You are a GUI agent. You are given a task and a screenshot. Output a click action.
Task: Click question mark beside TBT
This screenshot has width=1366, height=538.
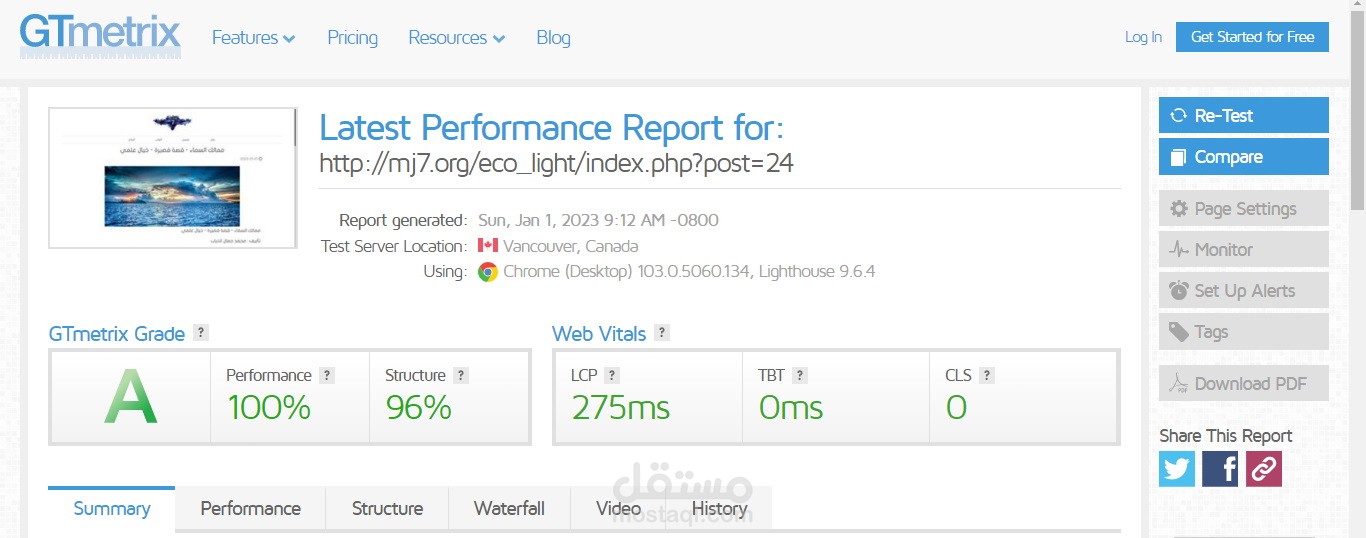[800, 375]
